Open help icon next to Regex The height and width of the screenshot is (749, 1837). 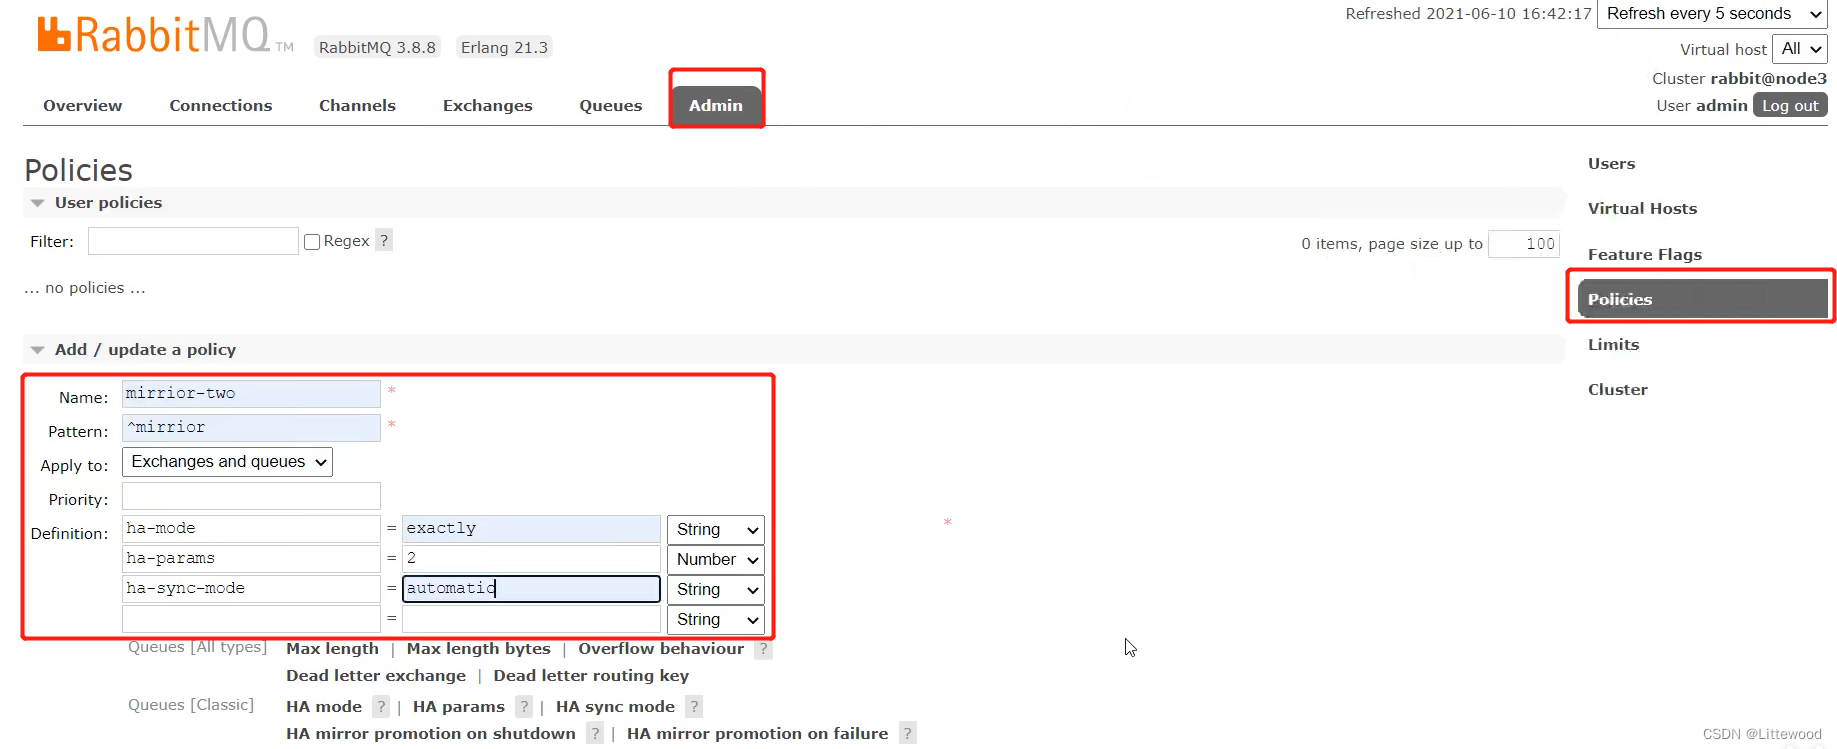pos(384,241)
